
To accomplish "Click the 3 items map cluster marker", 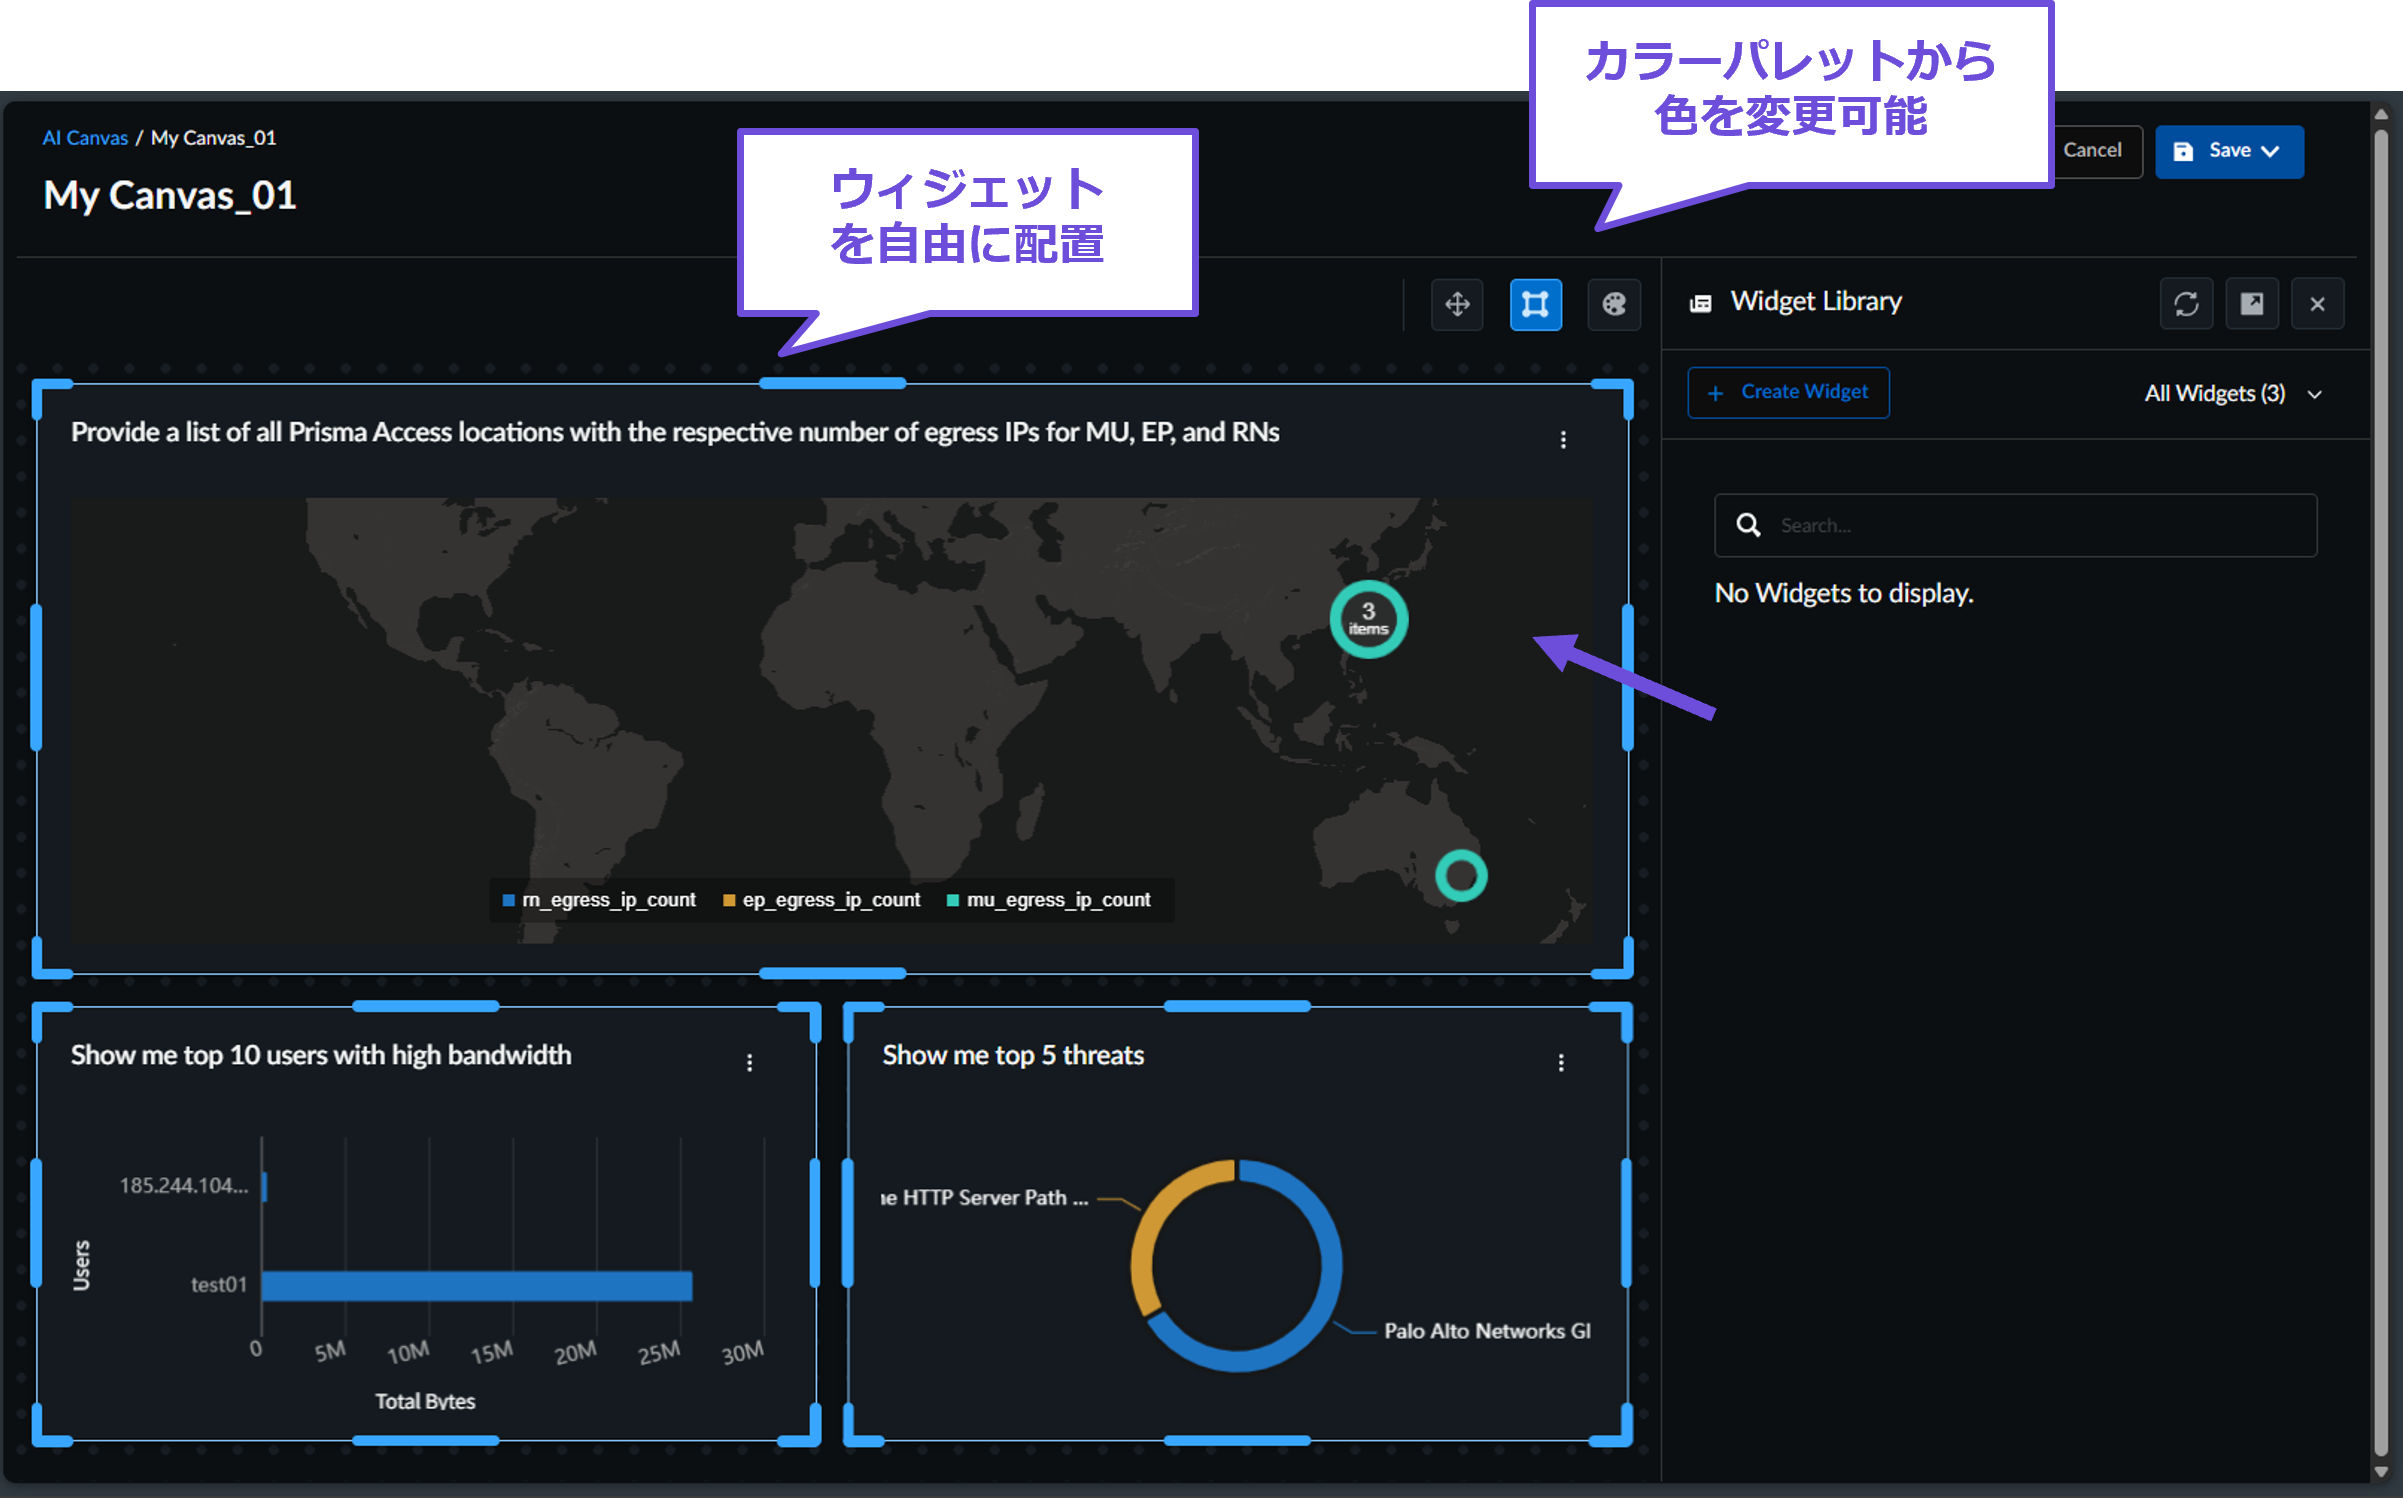I will [x=1368, y=619].
